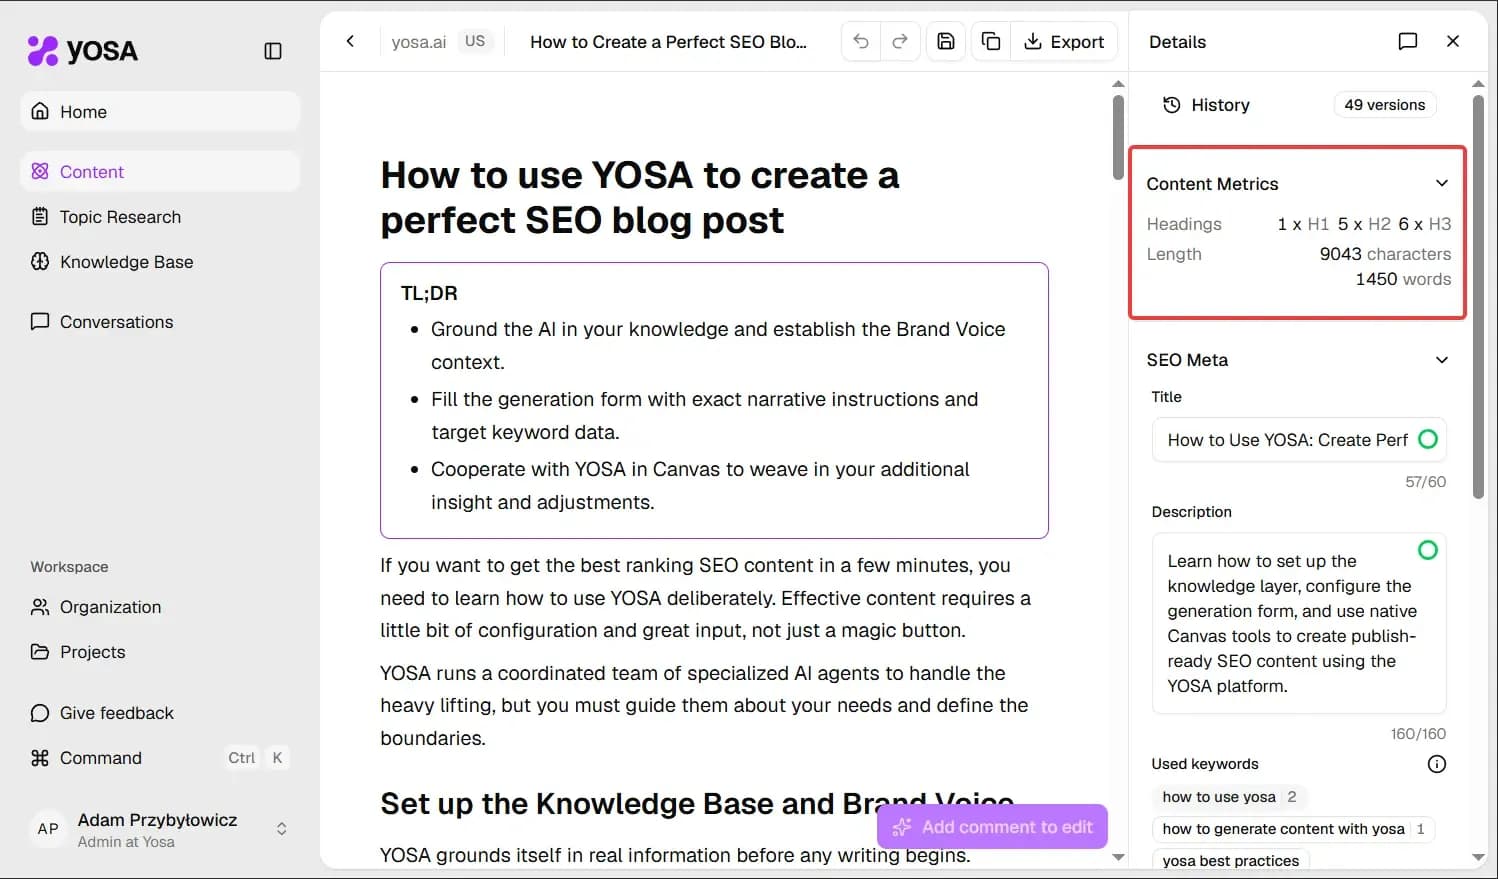The height and width of the screenshot is (879, 1498).
Task: Click the Details panel scrollbar down arrow
Action: coord(1478,857)
